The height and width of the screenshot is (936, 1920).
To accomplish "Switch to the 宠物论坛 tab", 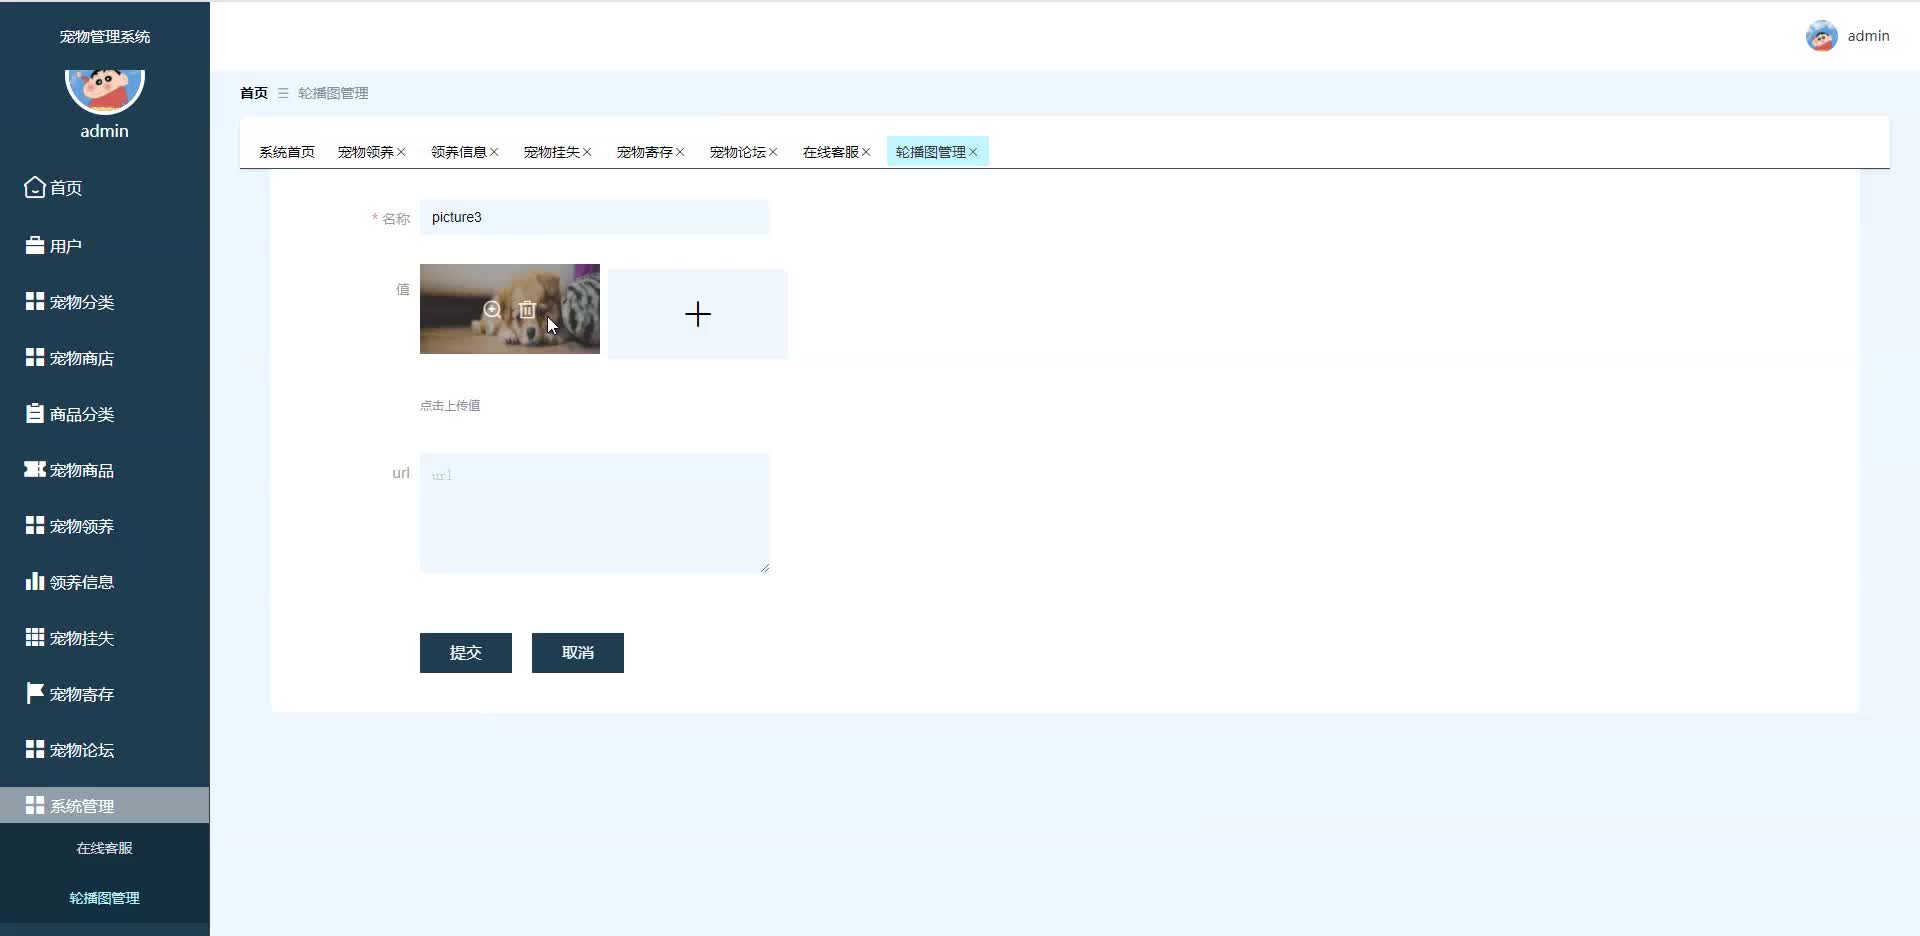I will tap(738, 152).
